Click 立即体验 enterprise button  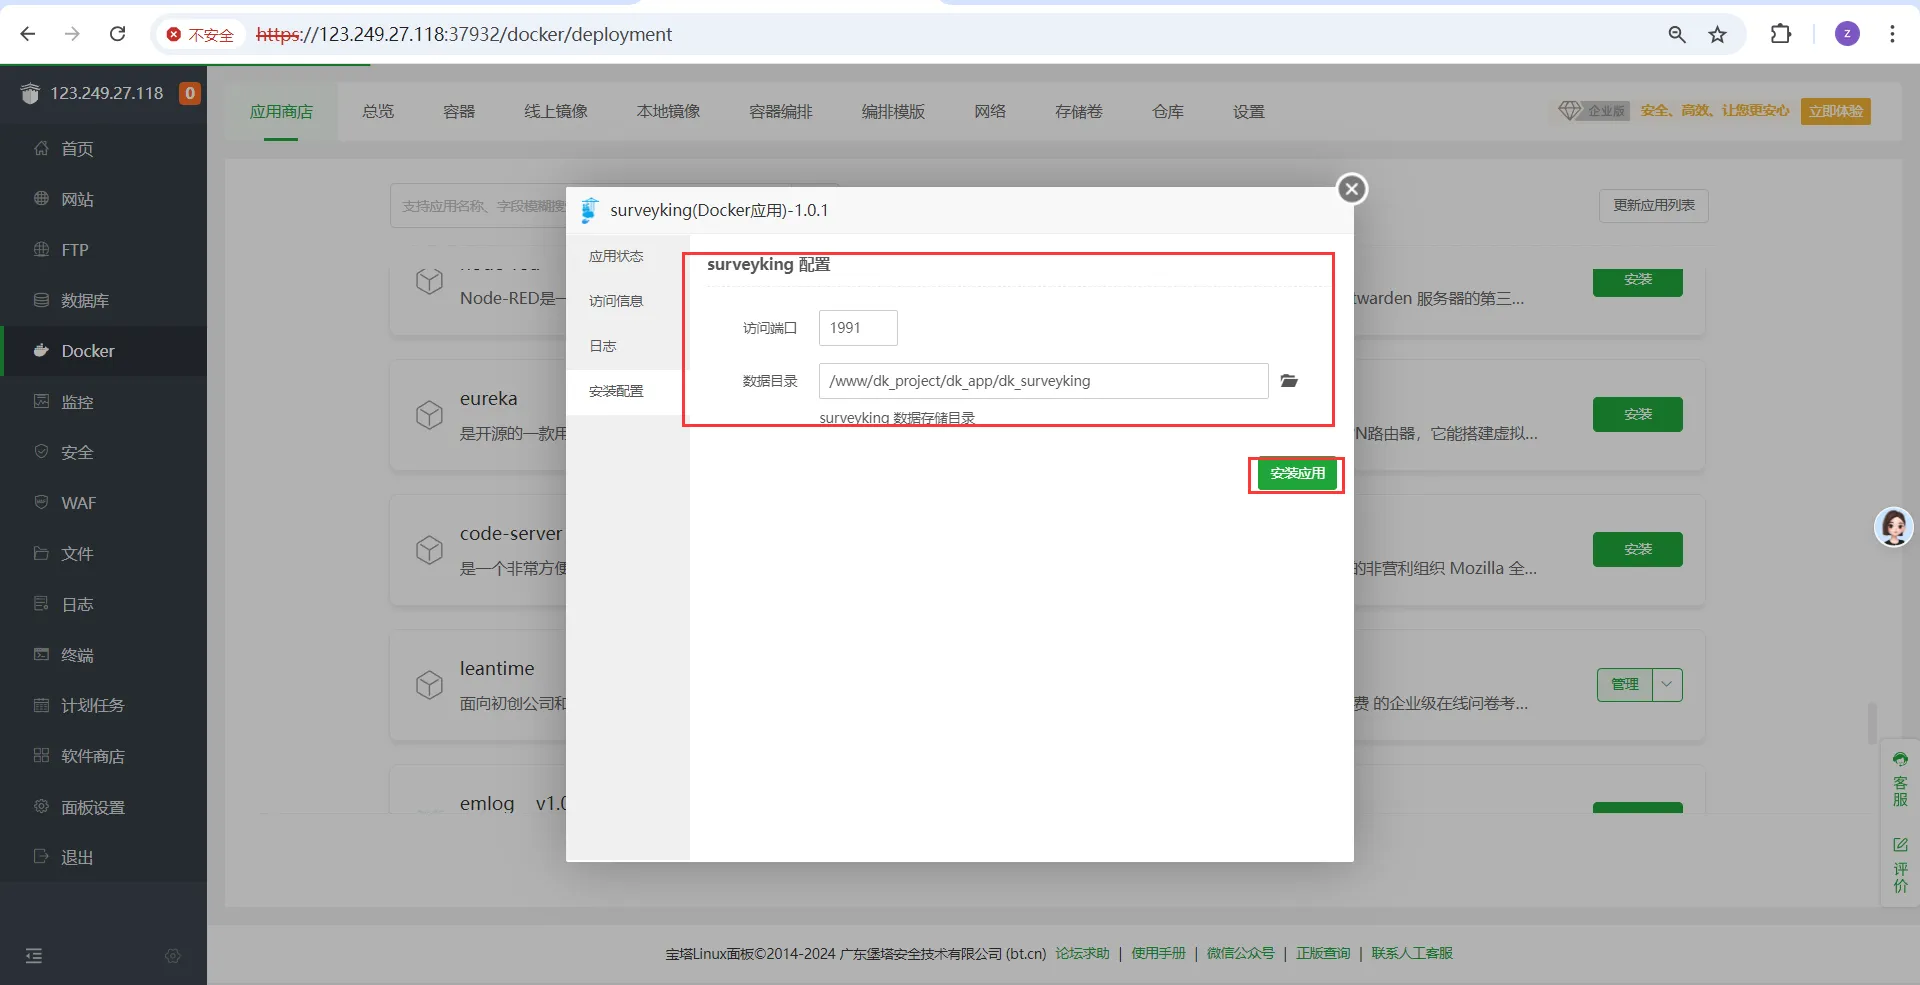pos(1836,111)
